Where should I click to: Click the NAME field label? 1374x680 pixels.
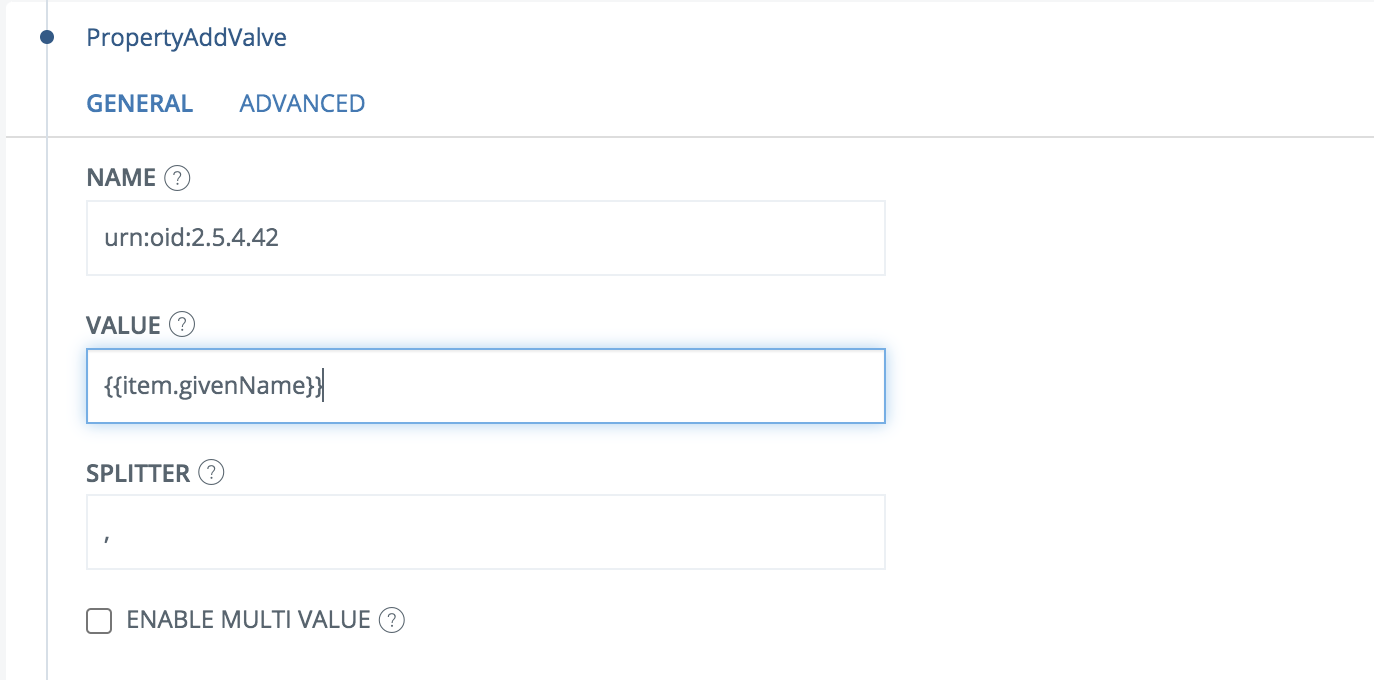[x=121, y=179]
